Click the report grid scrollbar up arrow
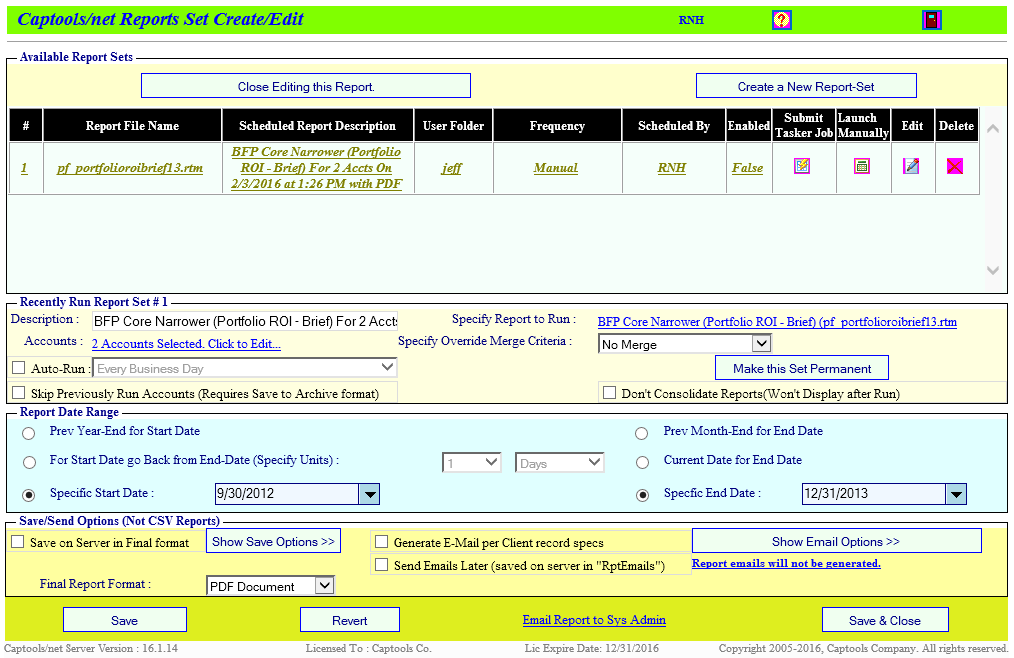The width and height of the screenshot is (1014, 658). tap(991, 128)
